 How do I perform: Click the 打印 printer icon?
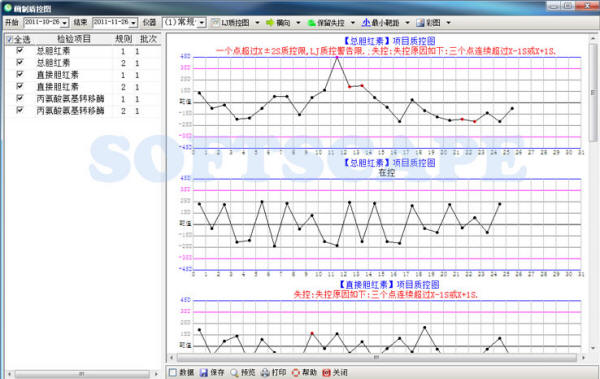coord(265,372)
